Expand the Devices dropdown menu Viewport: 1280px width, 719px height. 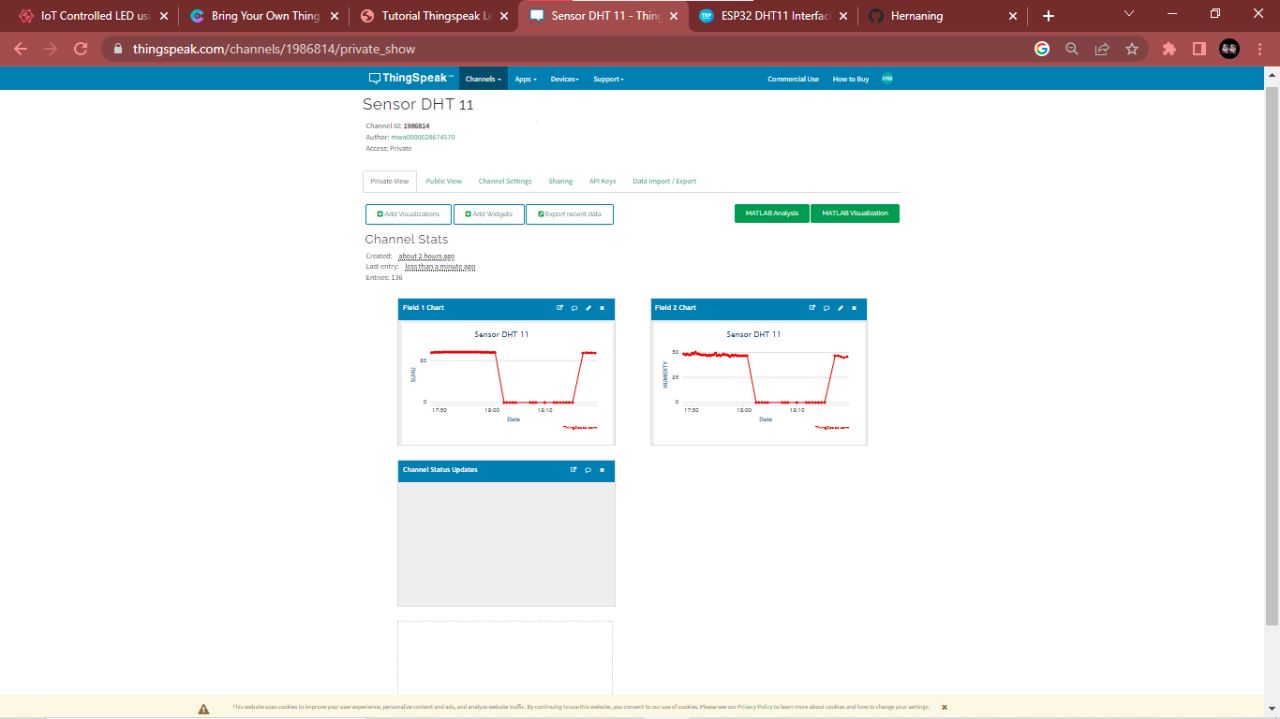[564, 79]
